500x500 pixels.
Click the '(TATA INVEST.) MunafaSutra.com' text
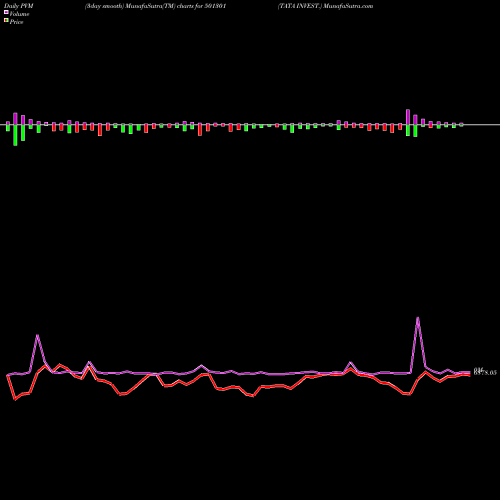(326, 6)
